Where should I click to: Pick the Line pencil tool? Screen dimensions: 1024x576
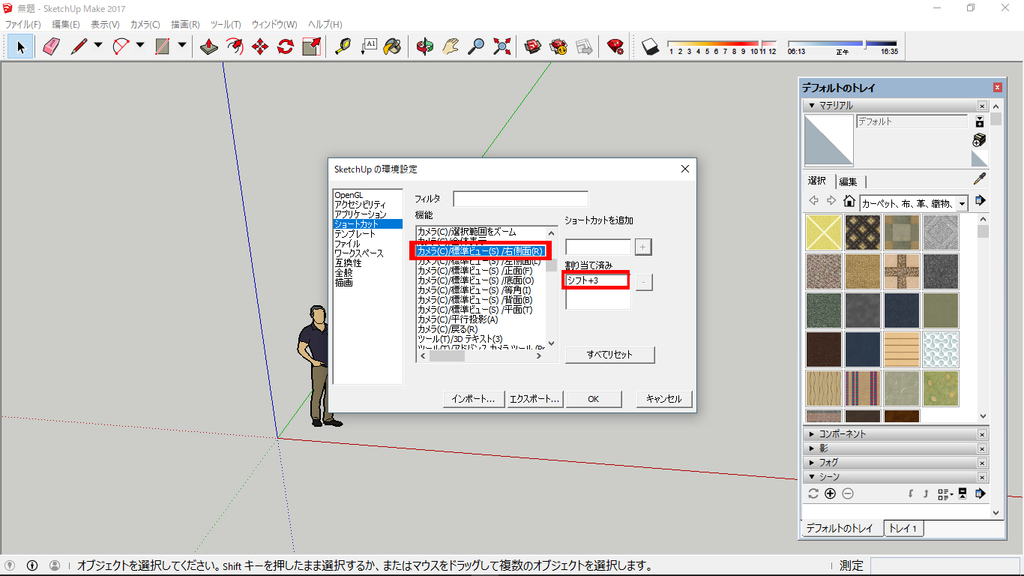pos(79,47)
